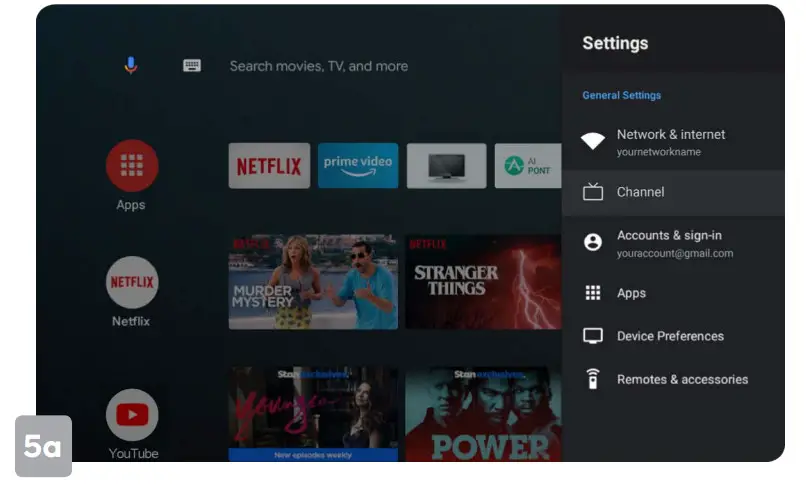
Task: Click the Apps grid icon in Settings
Action: coord(593,293)
